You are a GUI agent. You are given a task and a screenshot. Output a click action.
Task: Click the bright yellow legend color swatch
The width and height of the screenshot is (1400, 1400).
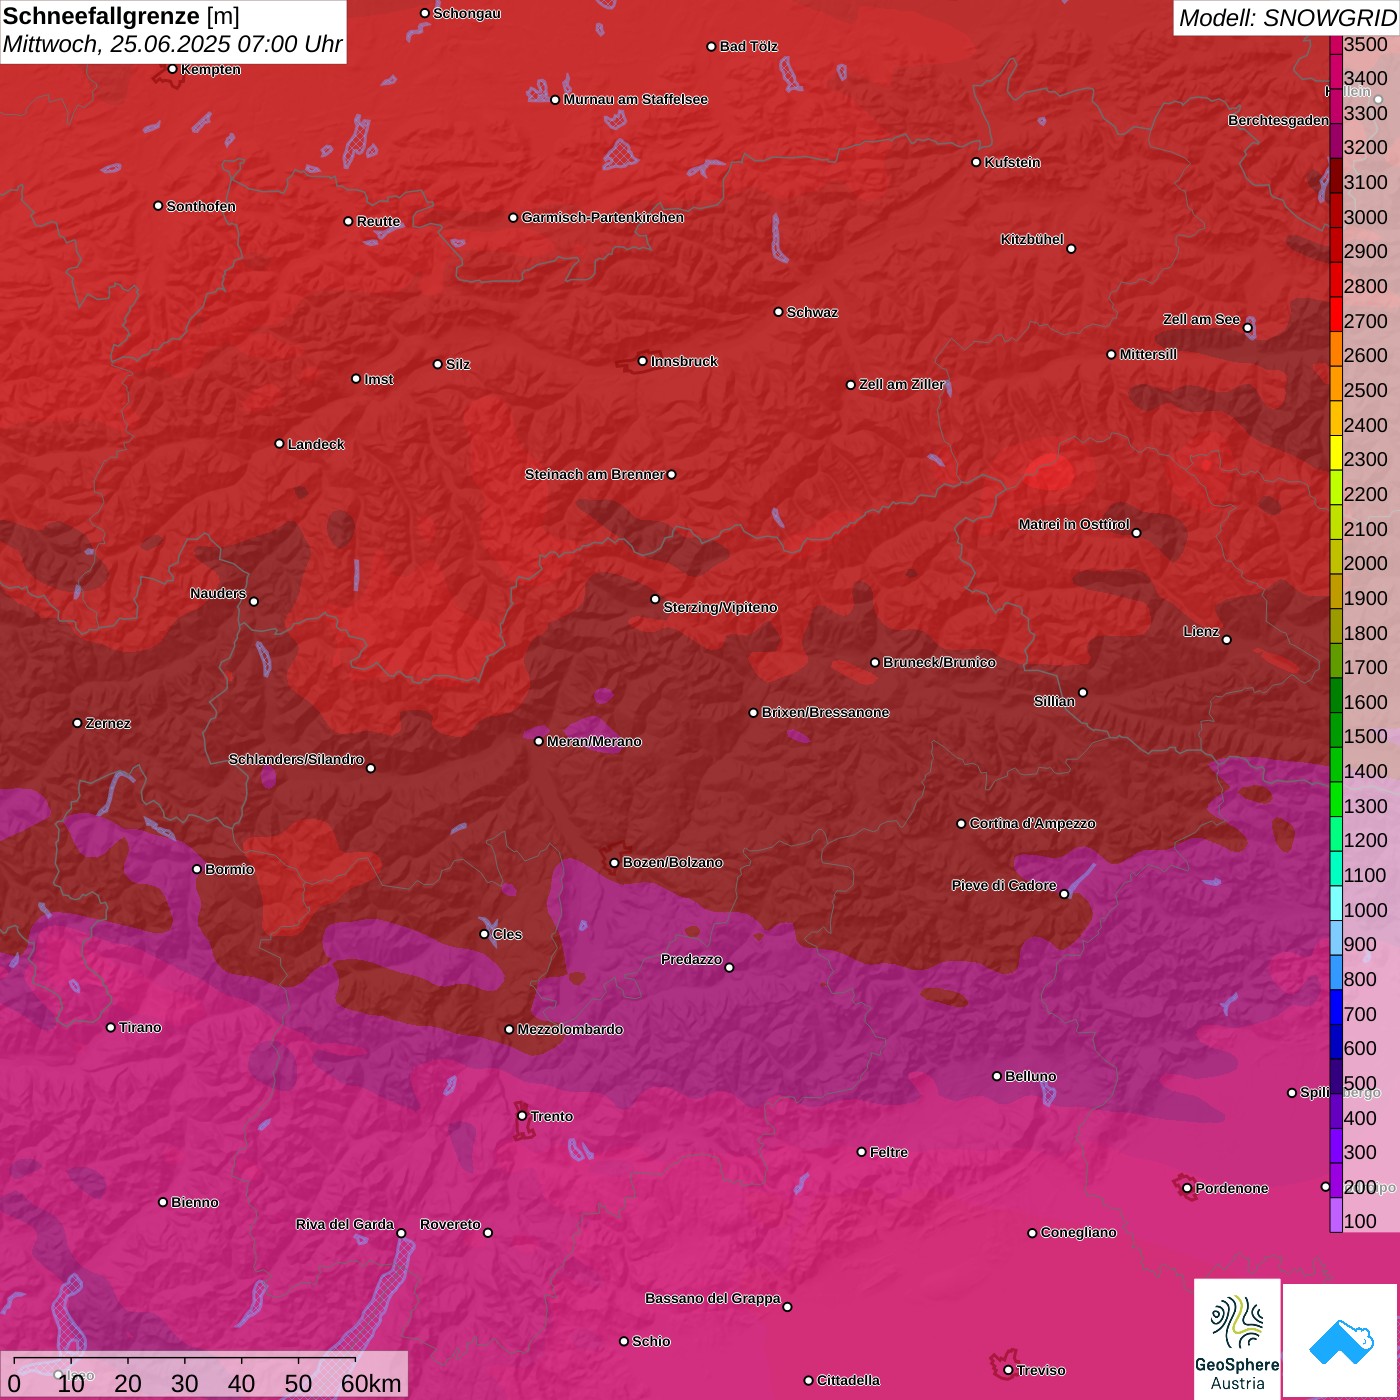pyautogui.click(x=1336, y=452)
